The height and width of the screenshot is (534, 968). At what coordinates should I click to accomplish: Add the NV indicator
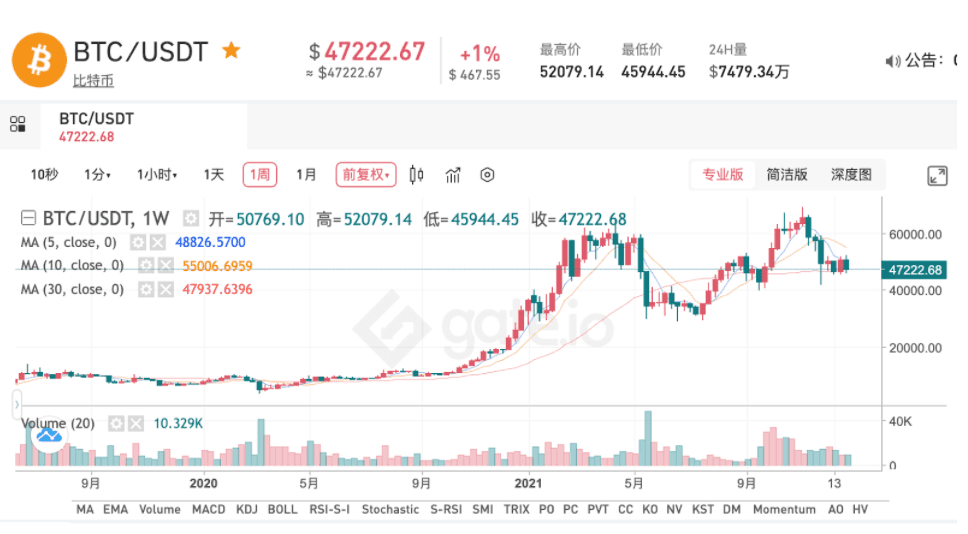coord(674,510)
